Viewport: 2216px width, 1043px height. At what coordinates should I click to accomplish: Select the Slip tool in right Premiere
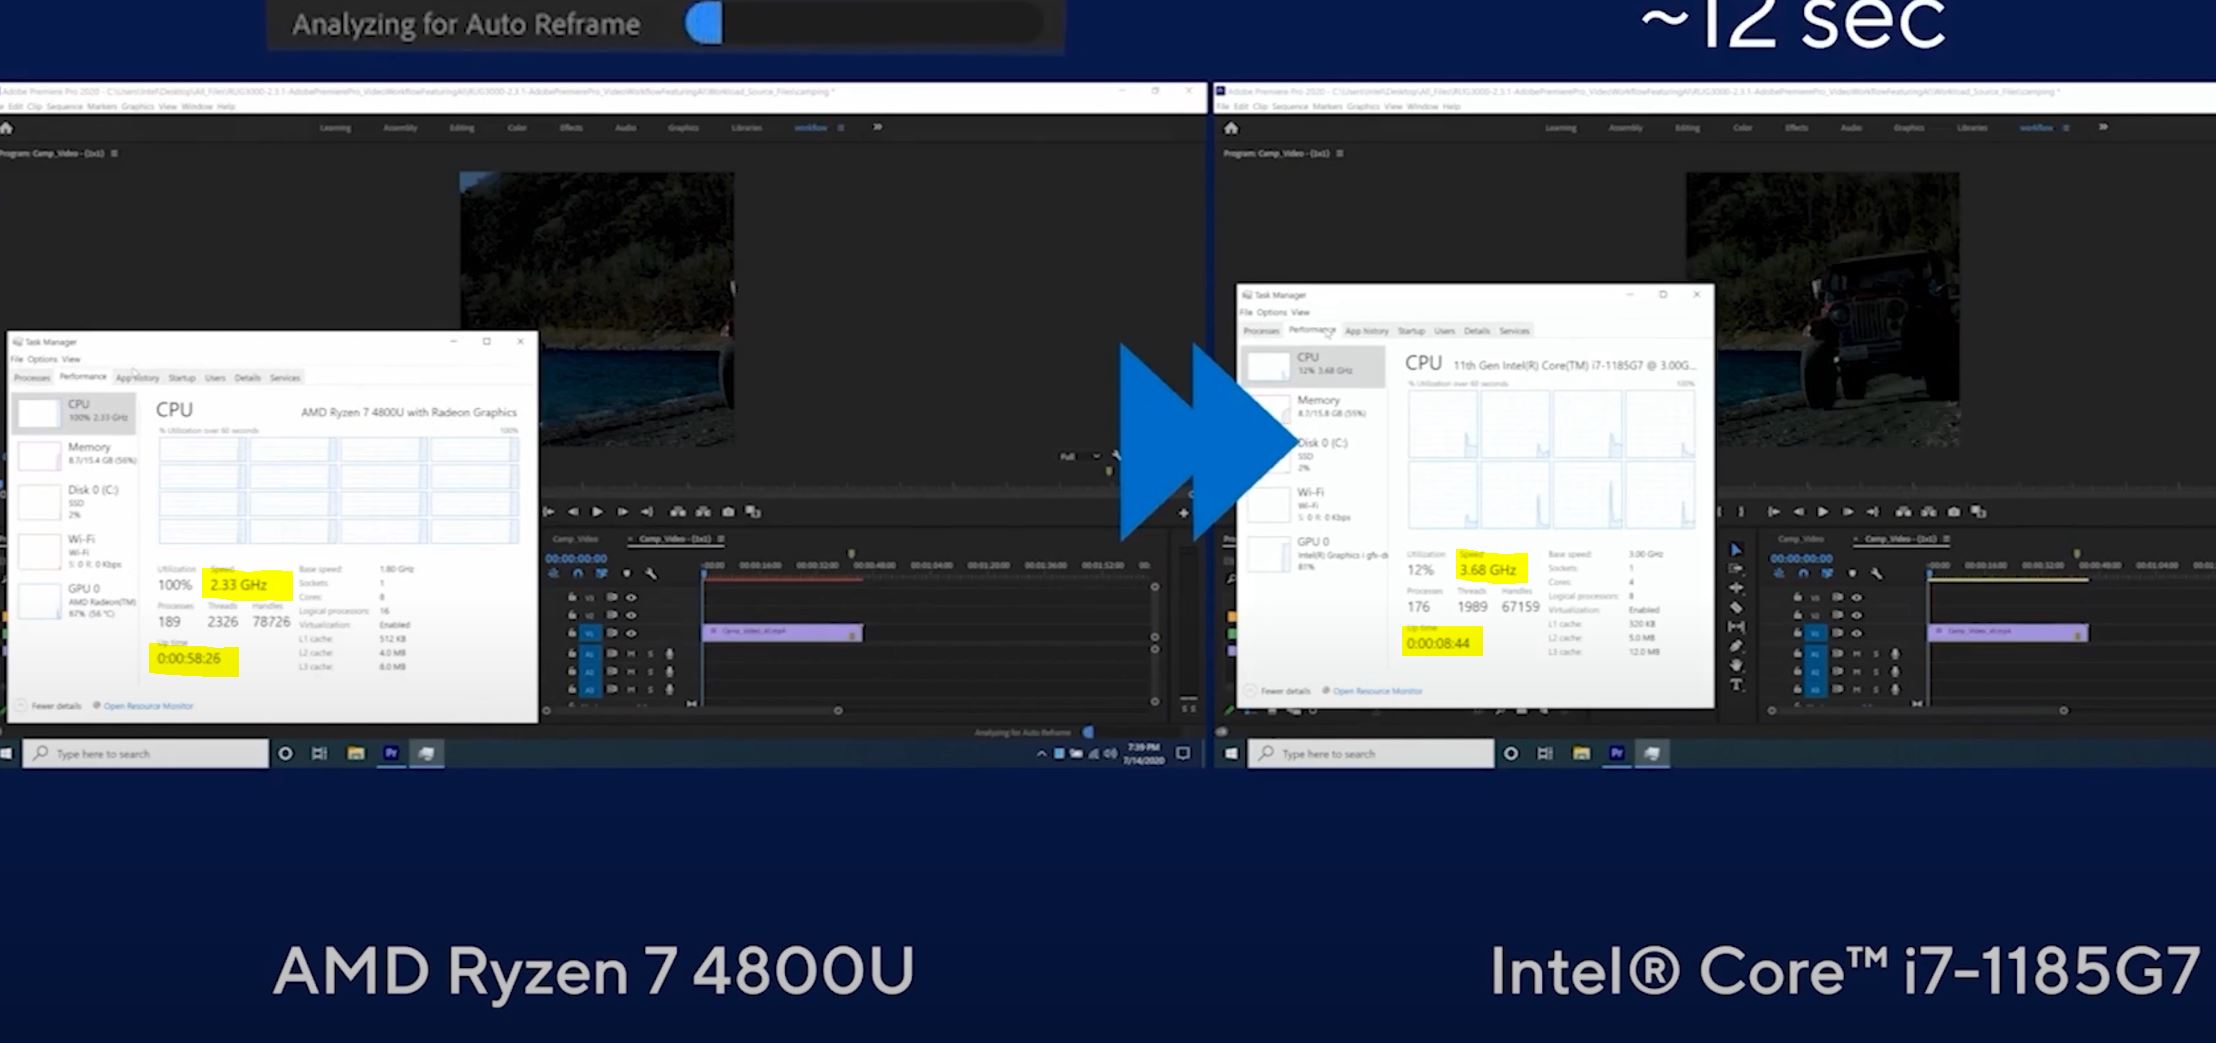tap(1736, 627)
